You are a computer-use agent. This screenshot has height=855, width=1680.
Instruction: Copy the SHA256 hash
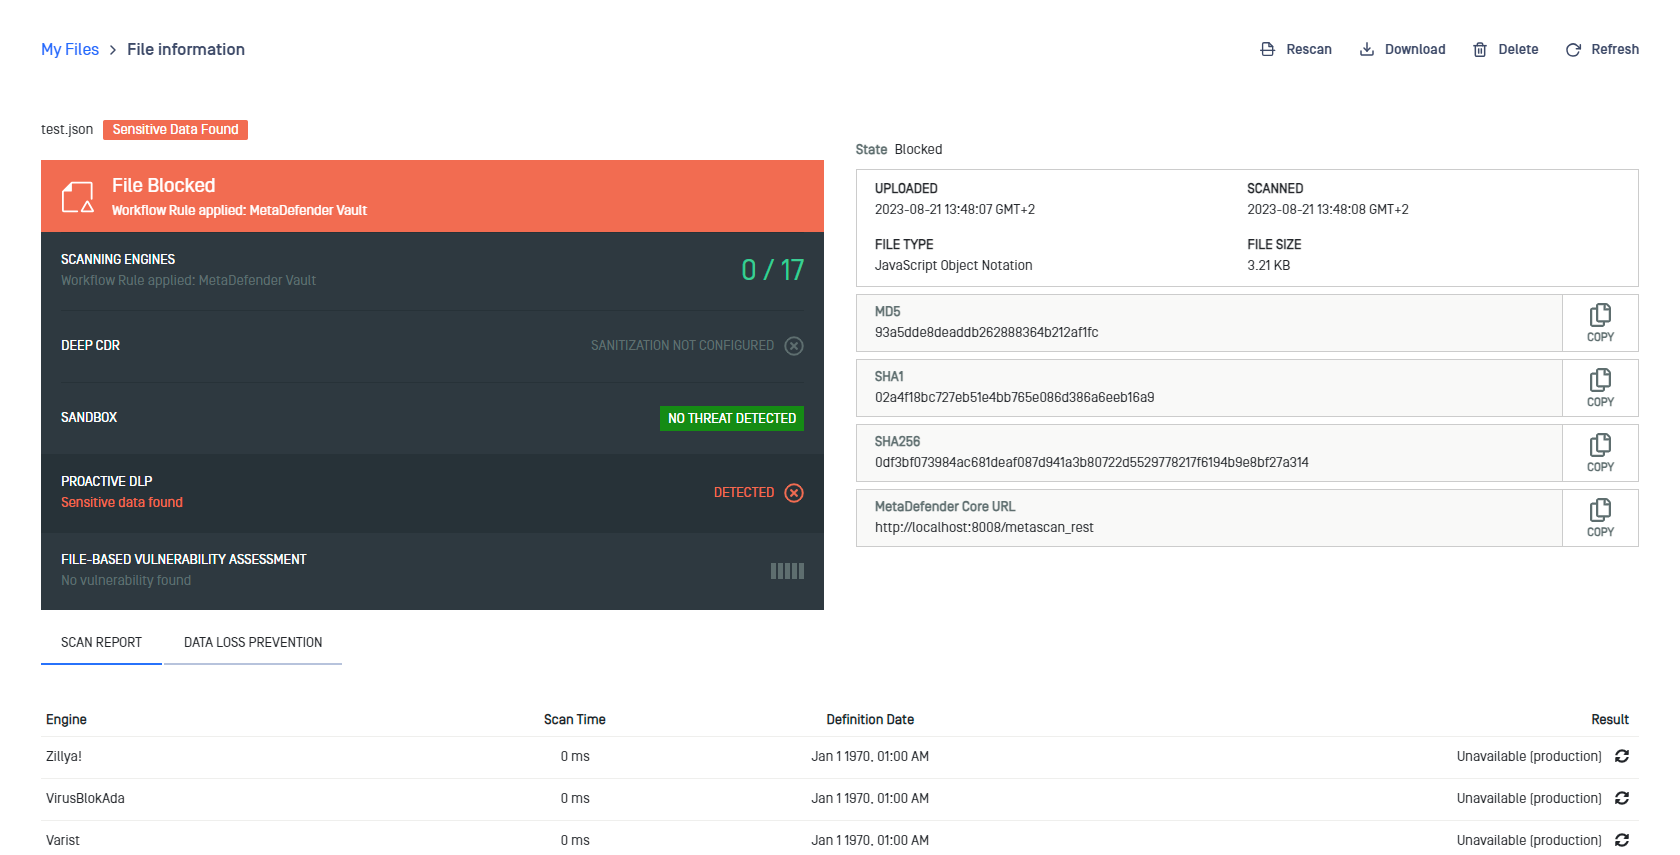click(1600, 453)
